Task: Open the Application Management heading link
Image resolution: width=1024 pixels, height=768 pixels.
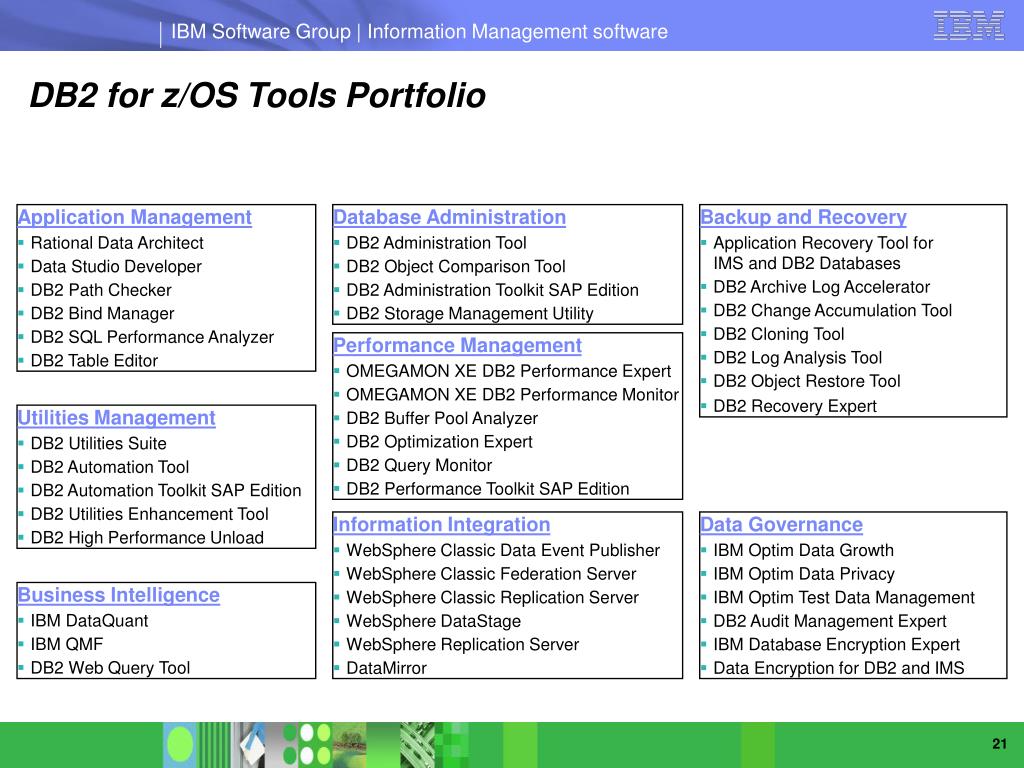Action: 135,217
